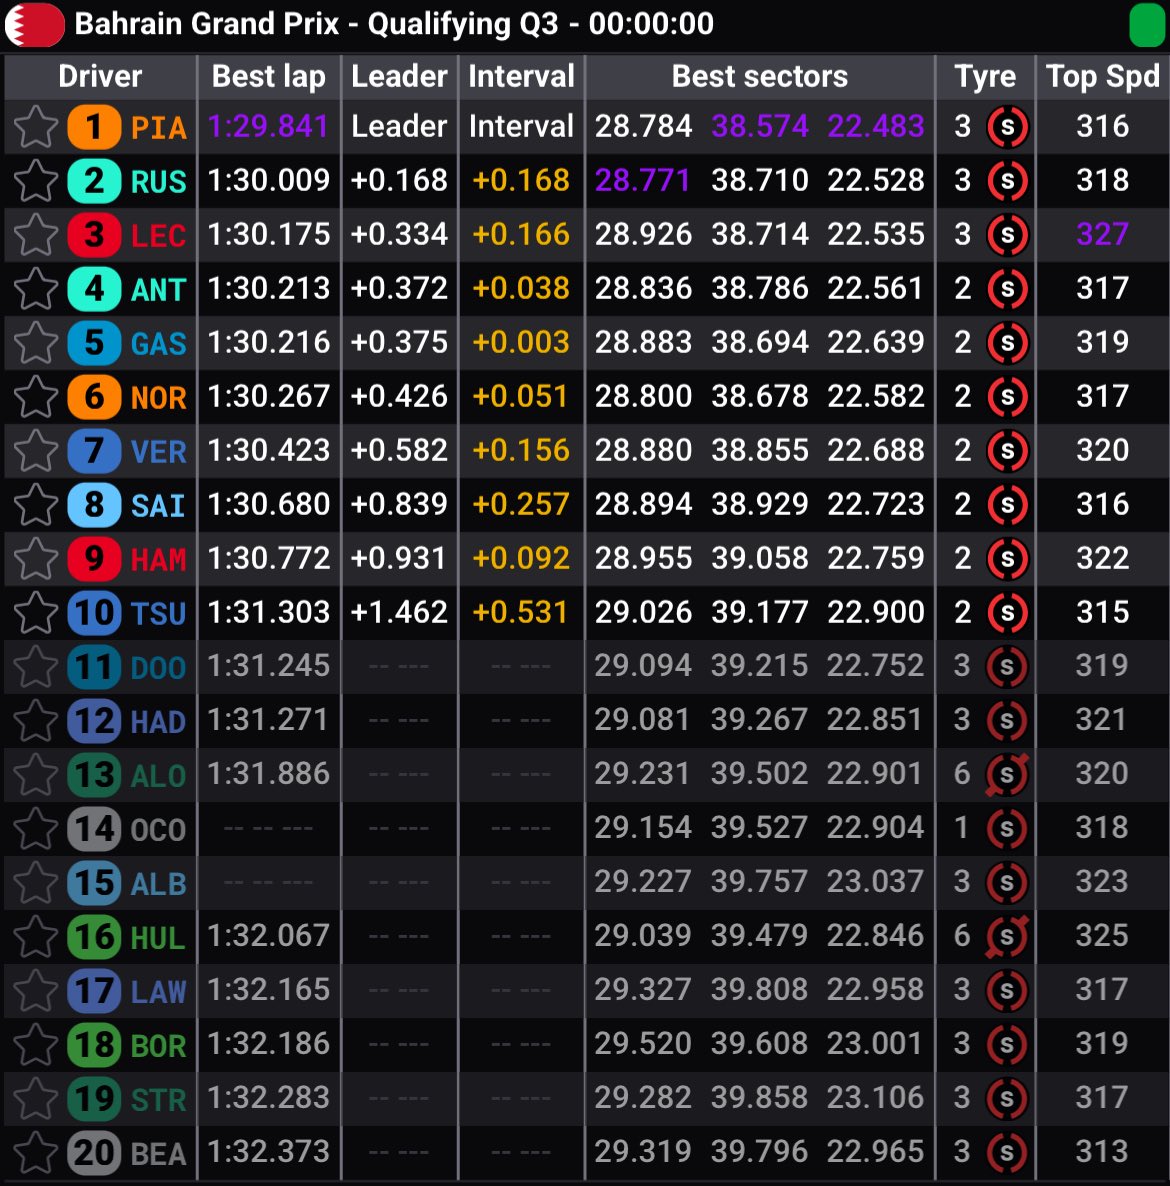Star the LAW driver row

click(x=36, y=991)
